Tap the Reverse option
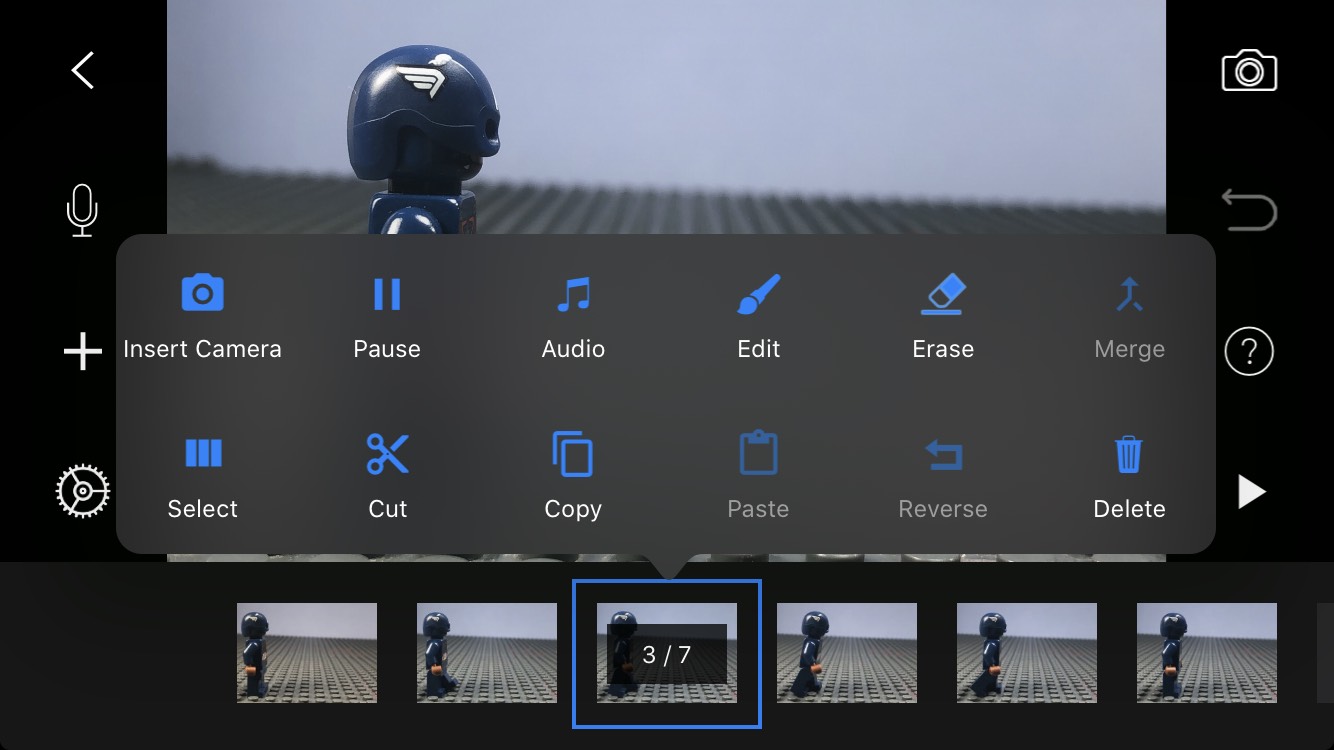Viewport: 1334px width, 750px height. coord(943,478)
